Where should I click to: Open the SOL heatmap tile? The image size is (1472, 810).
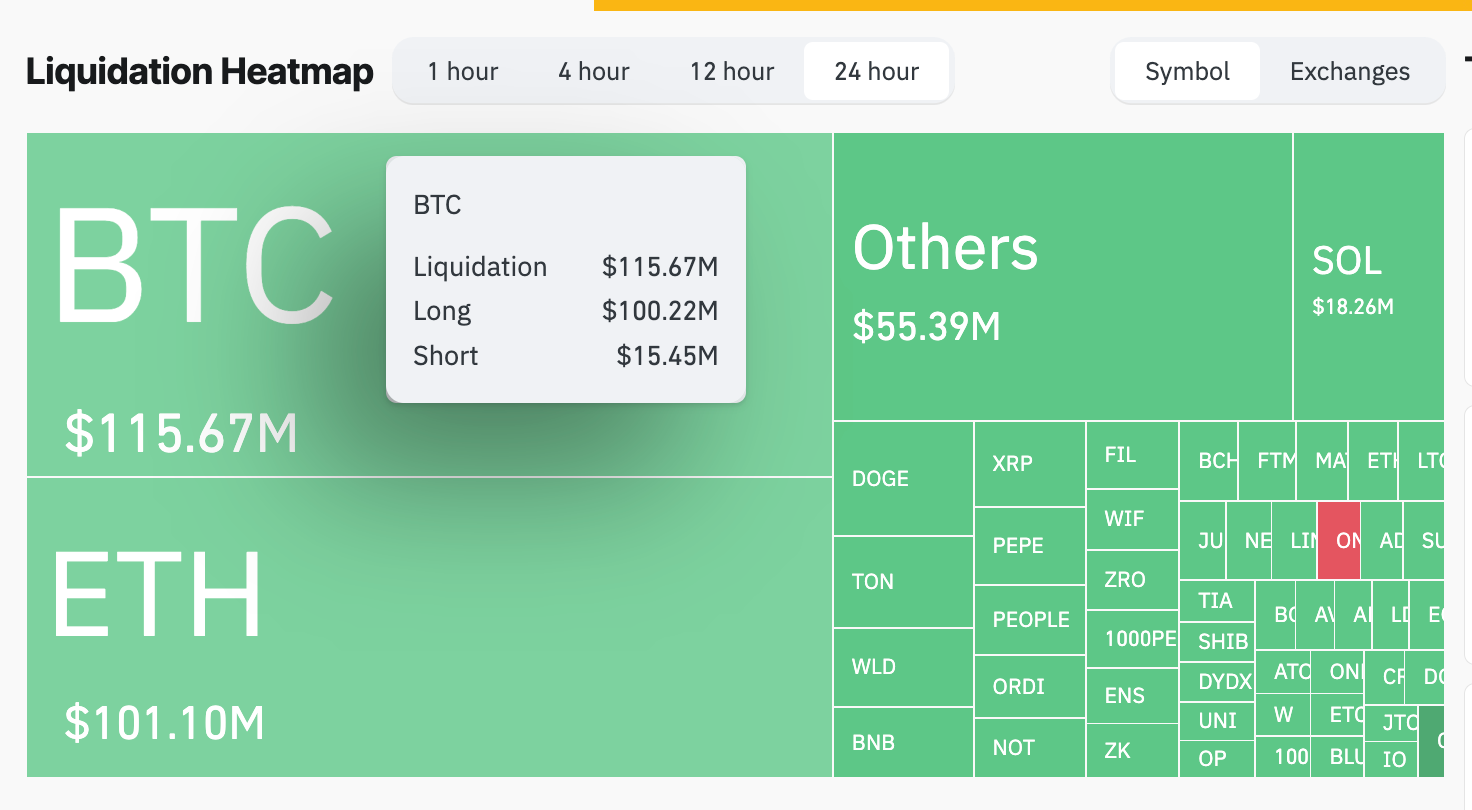click(1368, 276)
